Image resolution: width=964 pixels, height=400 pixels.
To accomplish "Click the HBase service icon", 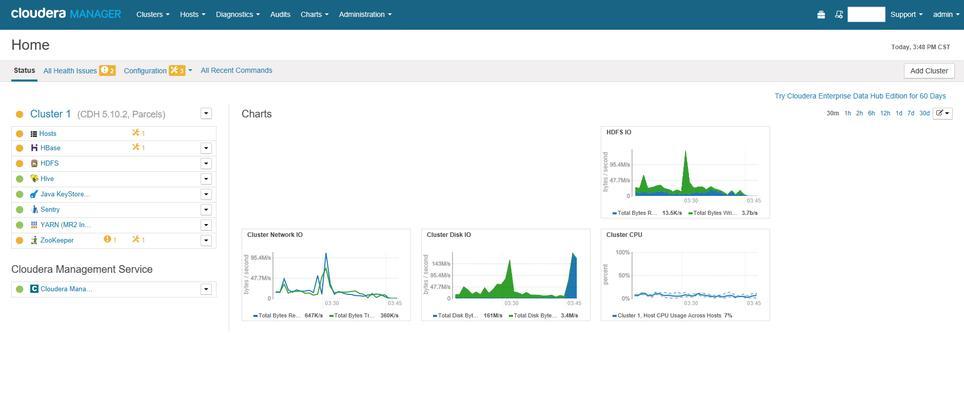I will coord(34,148).
